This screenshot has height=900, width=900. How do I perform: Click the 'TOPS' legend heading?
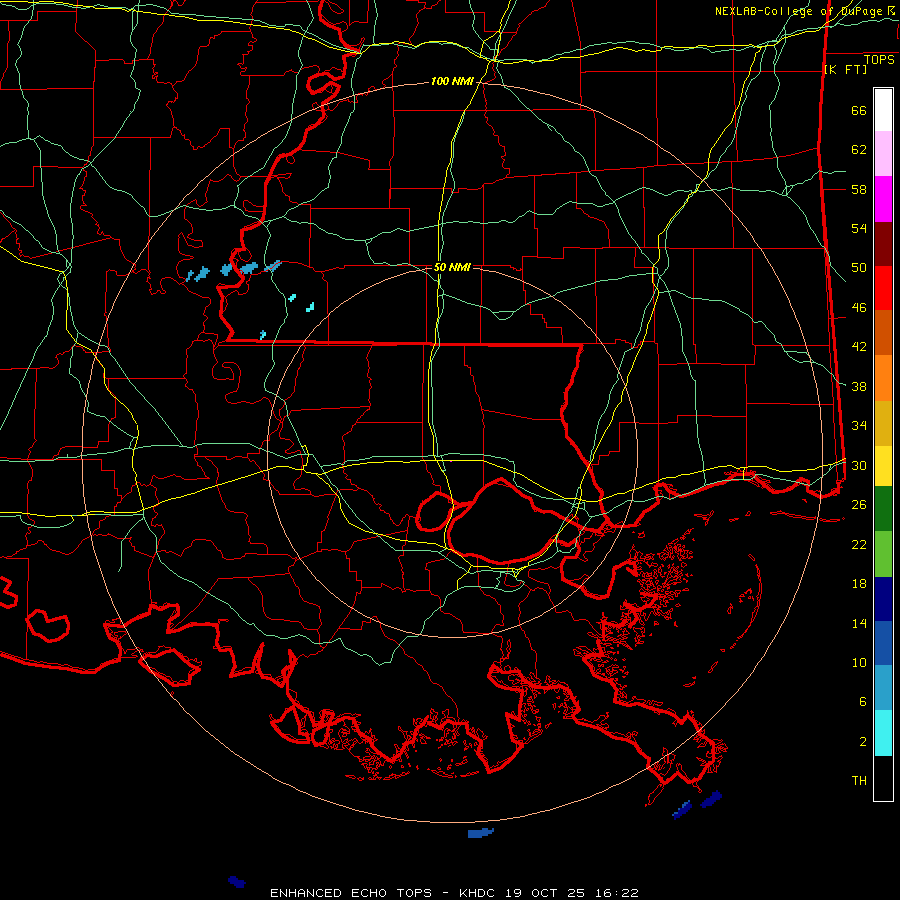[x=879, y=60]
